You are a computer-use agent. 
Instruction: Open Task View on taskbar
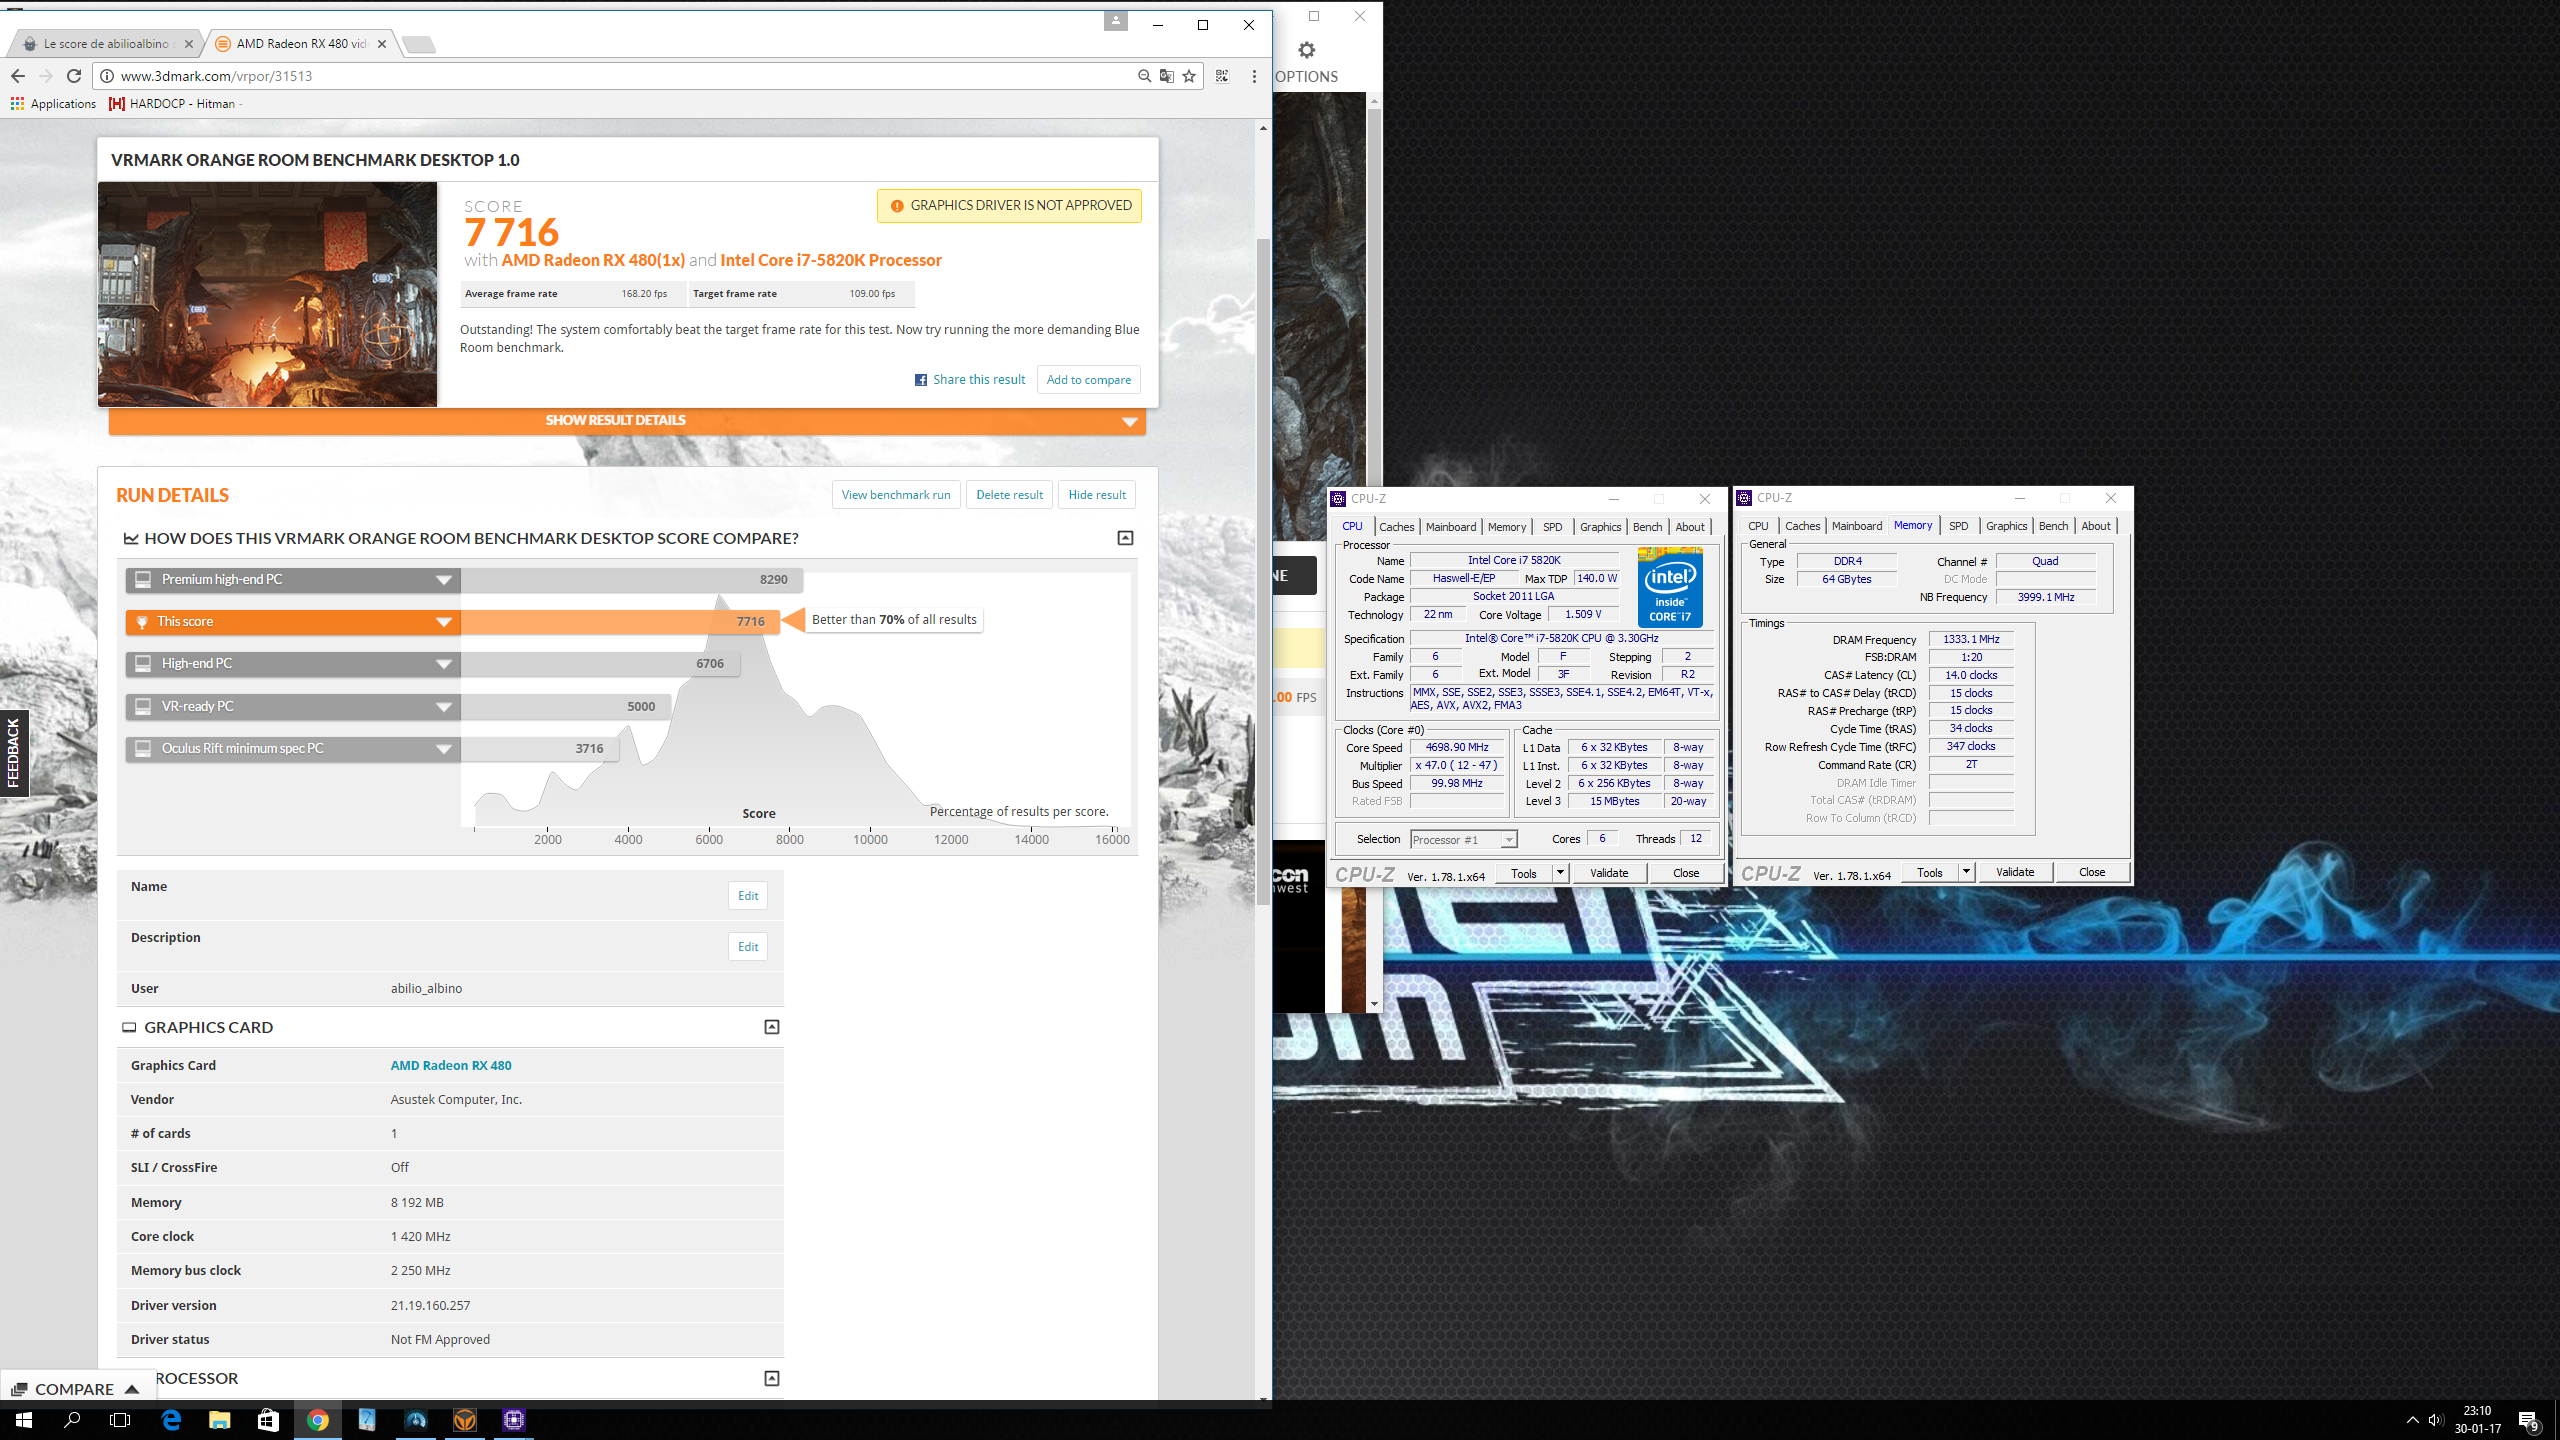[120, 1420]
